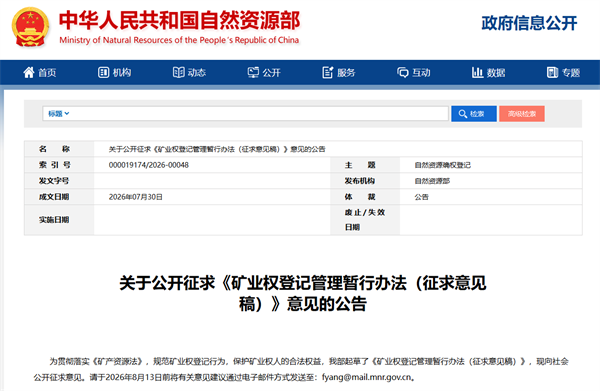Click the chat-bubble icon beside 互动

point(403,72)
